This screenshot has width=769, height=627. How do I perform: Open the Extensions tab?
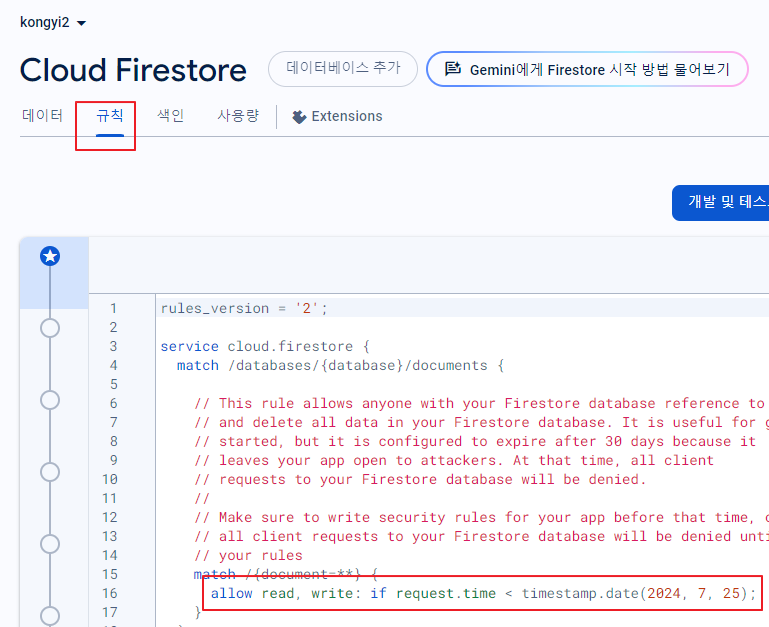coord(337,116)
